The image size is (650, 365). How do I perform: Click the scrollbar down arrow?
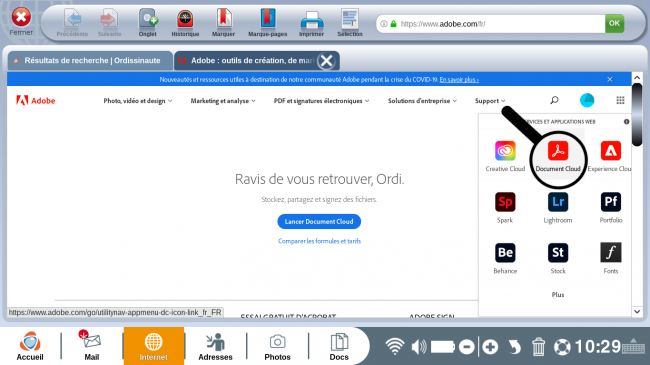637,311
